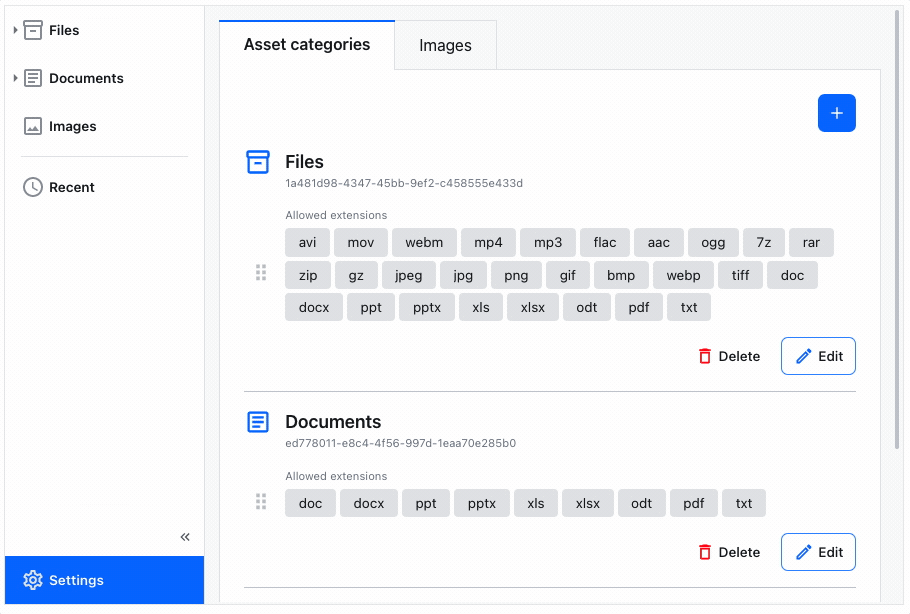Edit the Documents category
This screenshot has width=910, height=614.
pos(818,552)
